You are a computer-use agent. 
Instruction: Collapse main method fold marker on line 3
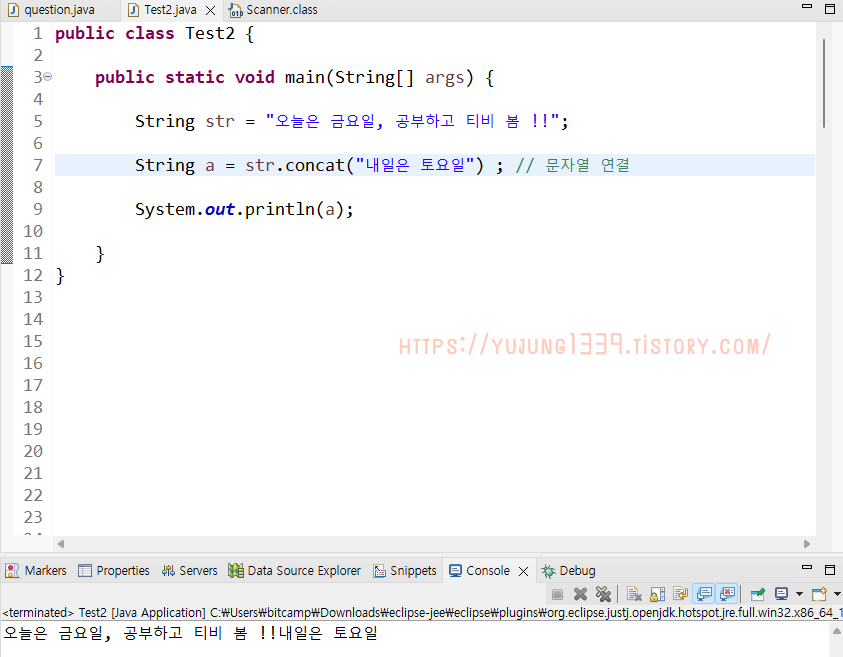pos(47,77)
